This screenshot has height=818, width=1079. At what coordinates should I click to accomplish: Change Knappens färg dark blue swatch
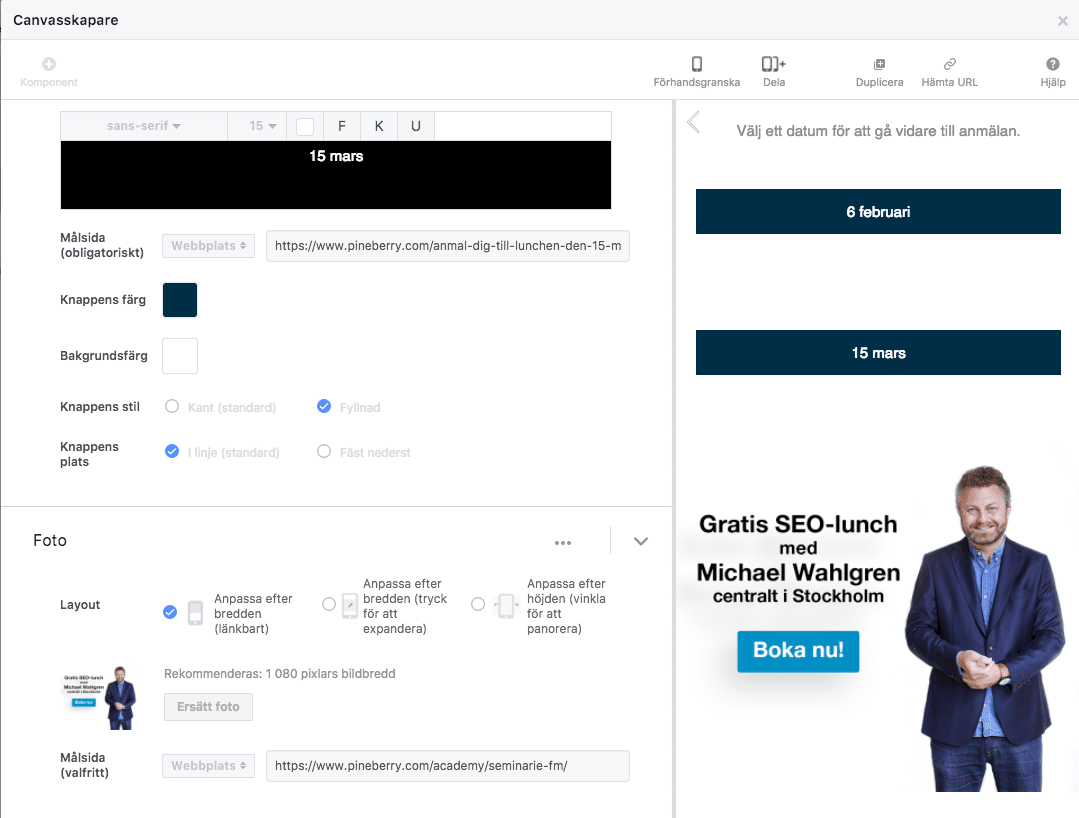[x=180, y=300]
